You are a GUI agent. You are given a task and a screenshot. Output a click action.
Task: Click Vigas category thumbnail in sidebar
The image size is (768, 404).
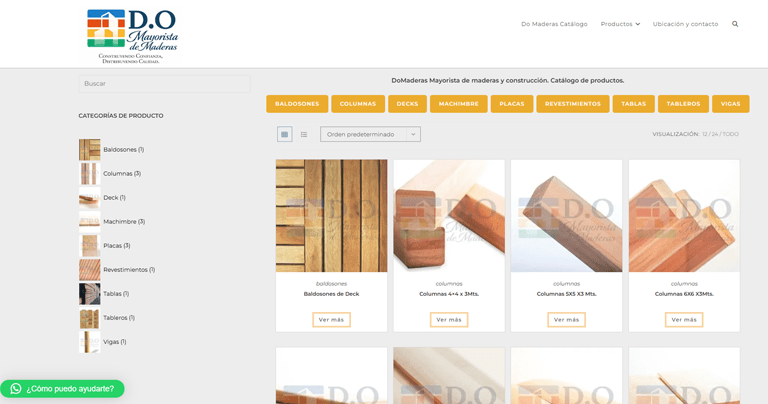[90, 342]
